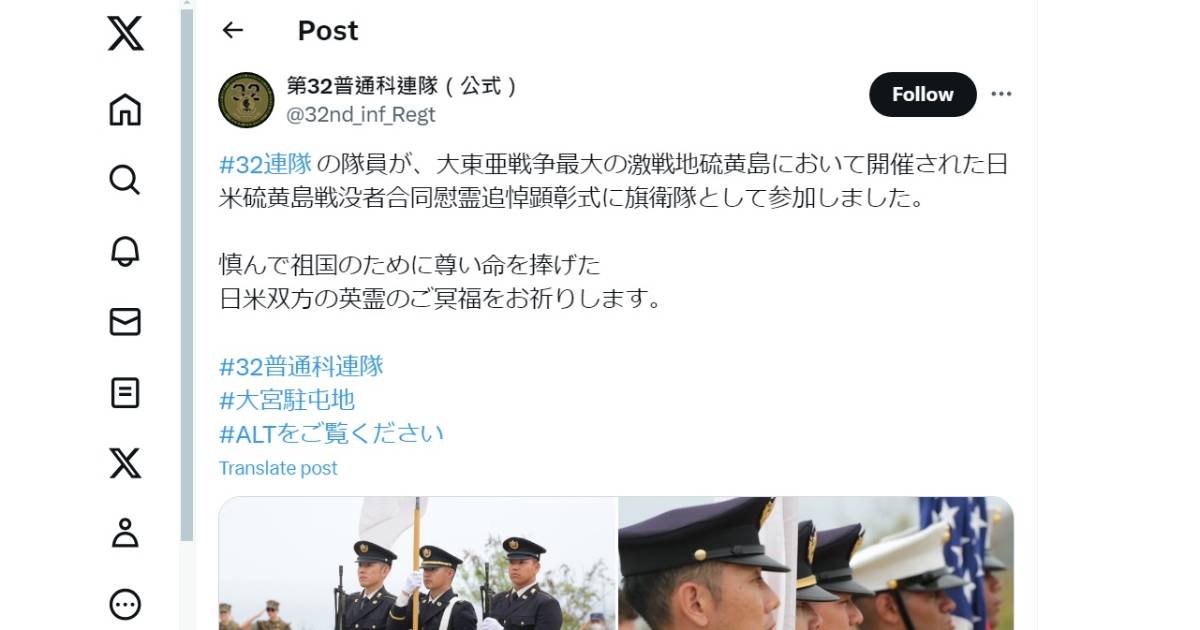This screenshot has height=630, width=1200.
Task: Click Translate post link
Action: [x=278, y=468]
